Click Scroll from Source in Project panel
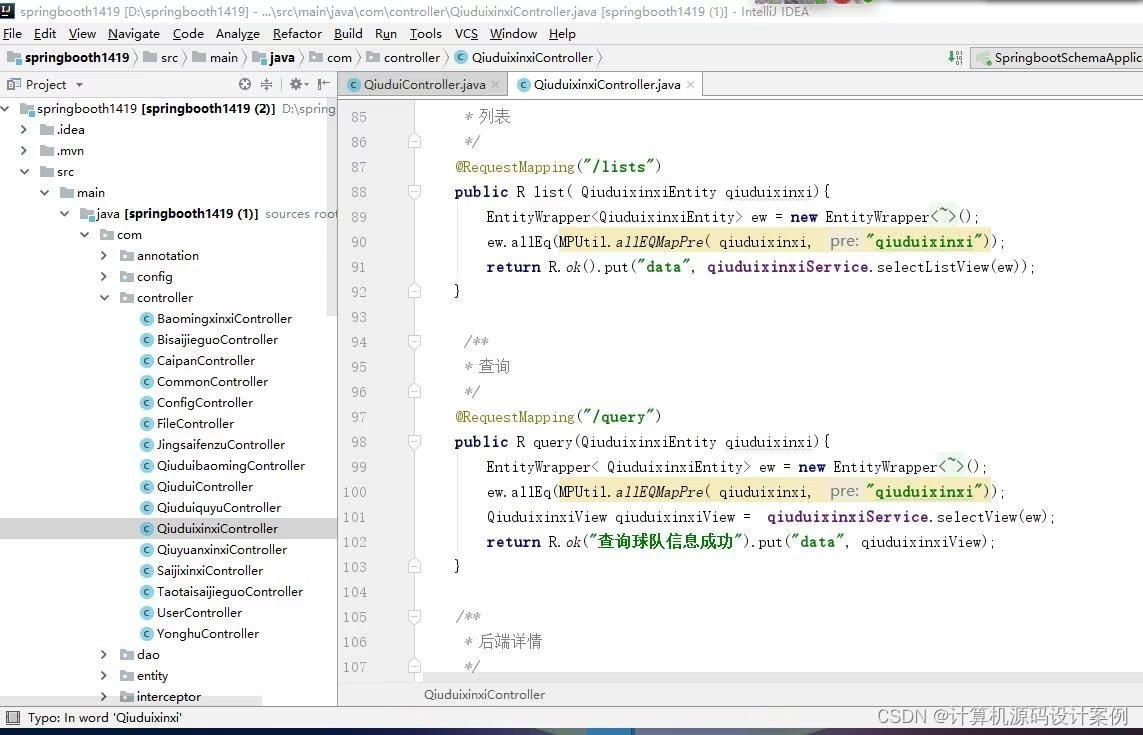The width and height of the screenshot is (1143, 735). pos(244,84)
